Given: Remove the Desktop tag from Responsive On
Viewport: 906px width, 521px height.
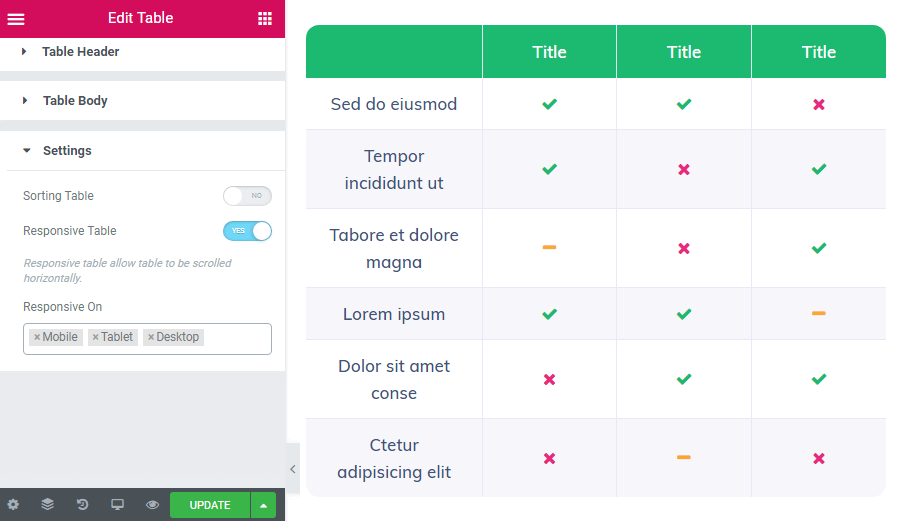Looking at the screenshot, I should pos(151,337).
